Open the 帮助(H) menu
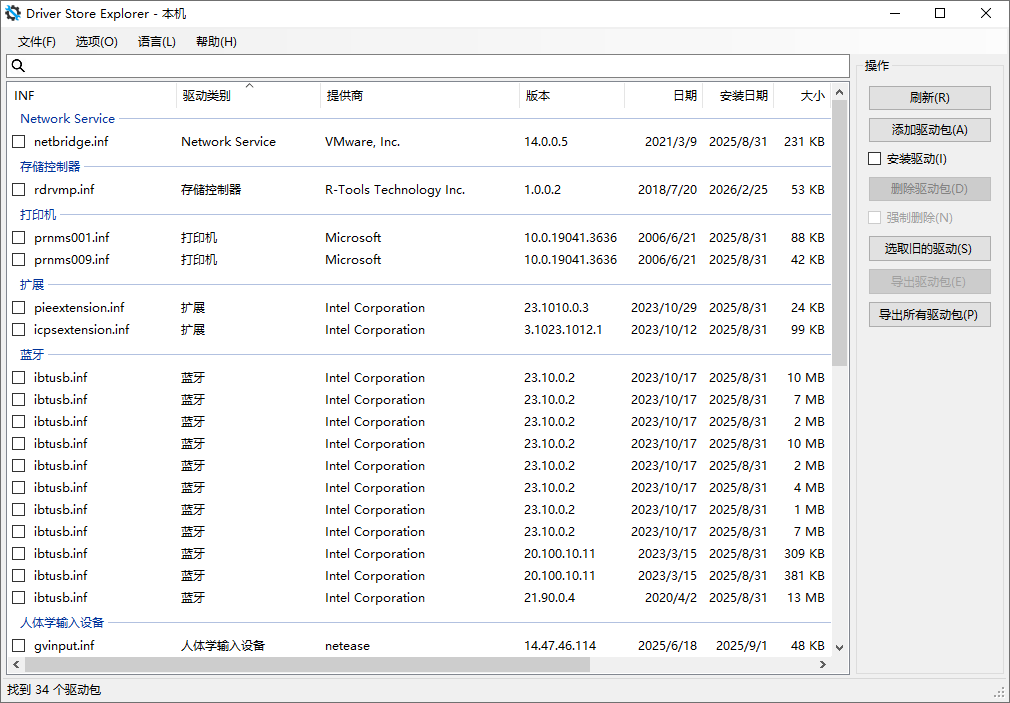 pyautogui.click(x=215, y=42)
